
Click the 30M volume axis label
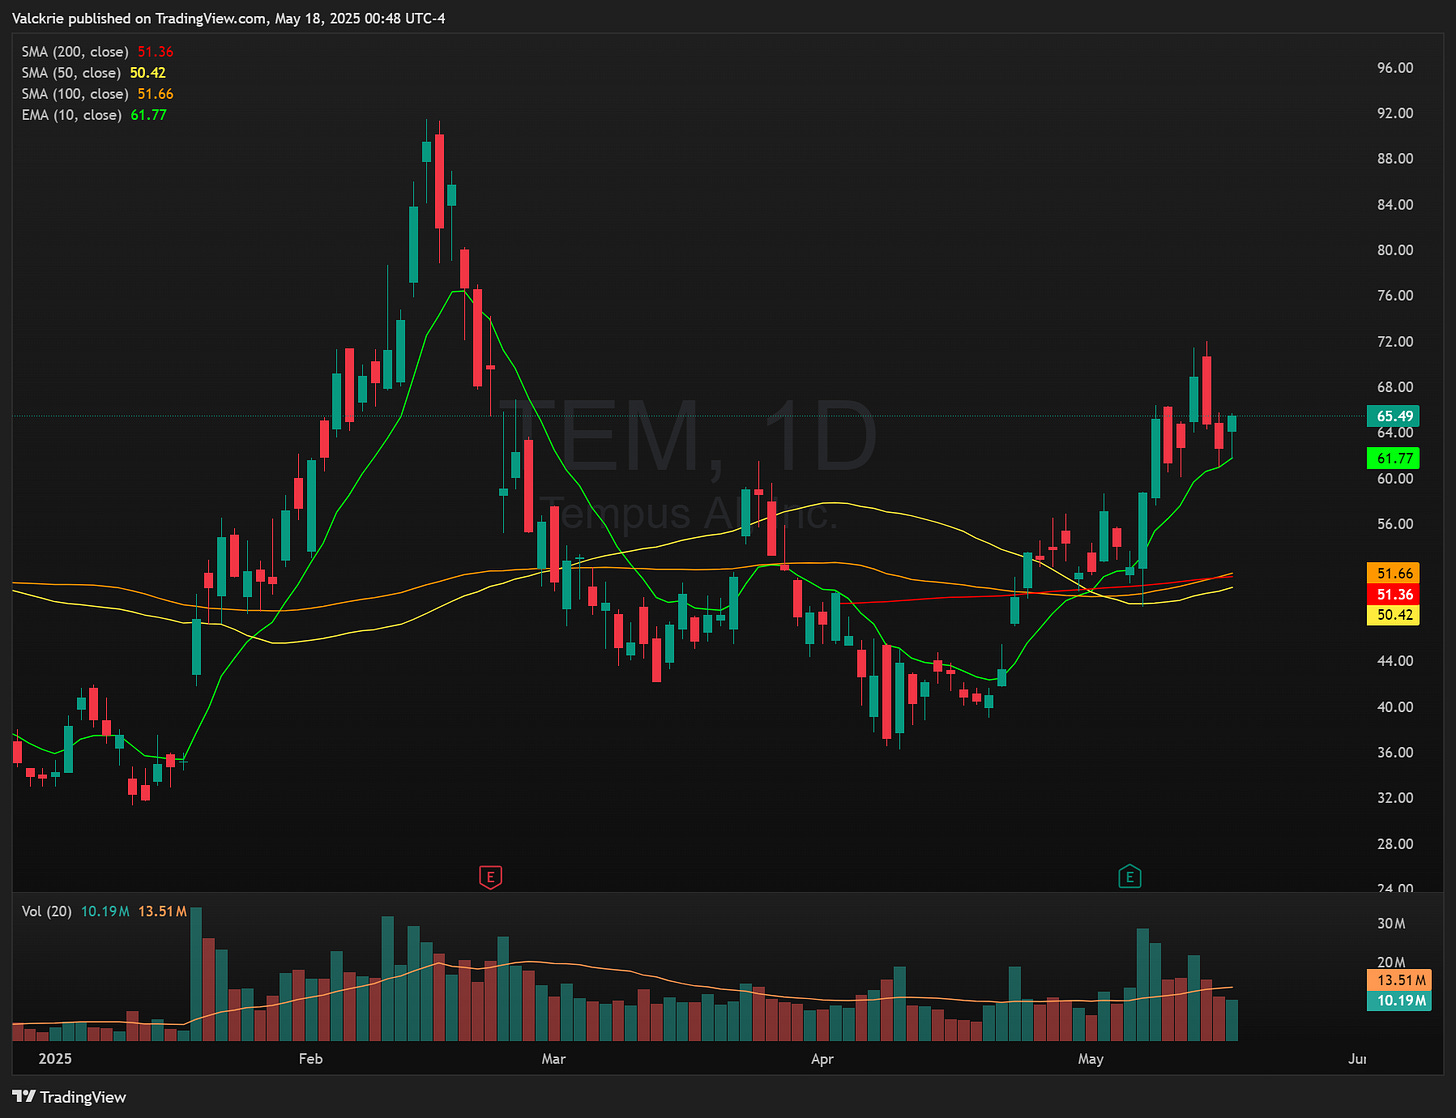tap(1391, 923)
